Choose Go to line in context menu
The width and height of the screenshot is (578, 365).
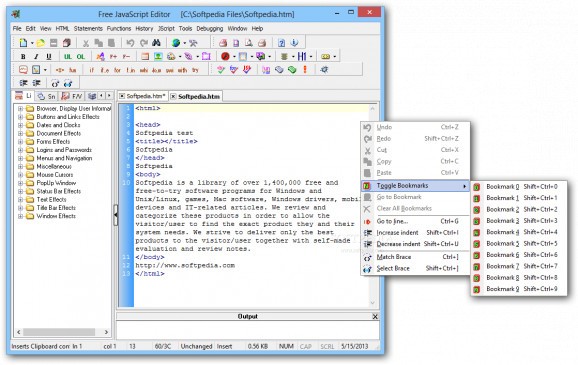416,221
